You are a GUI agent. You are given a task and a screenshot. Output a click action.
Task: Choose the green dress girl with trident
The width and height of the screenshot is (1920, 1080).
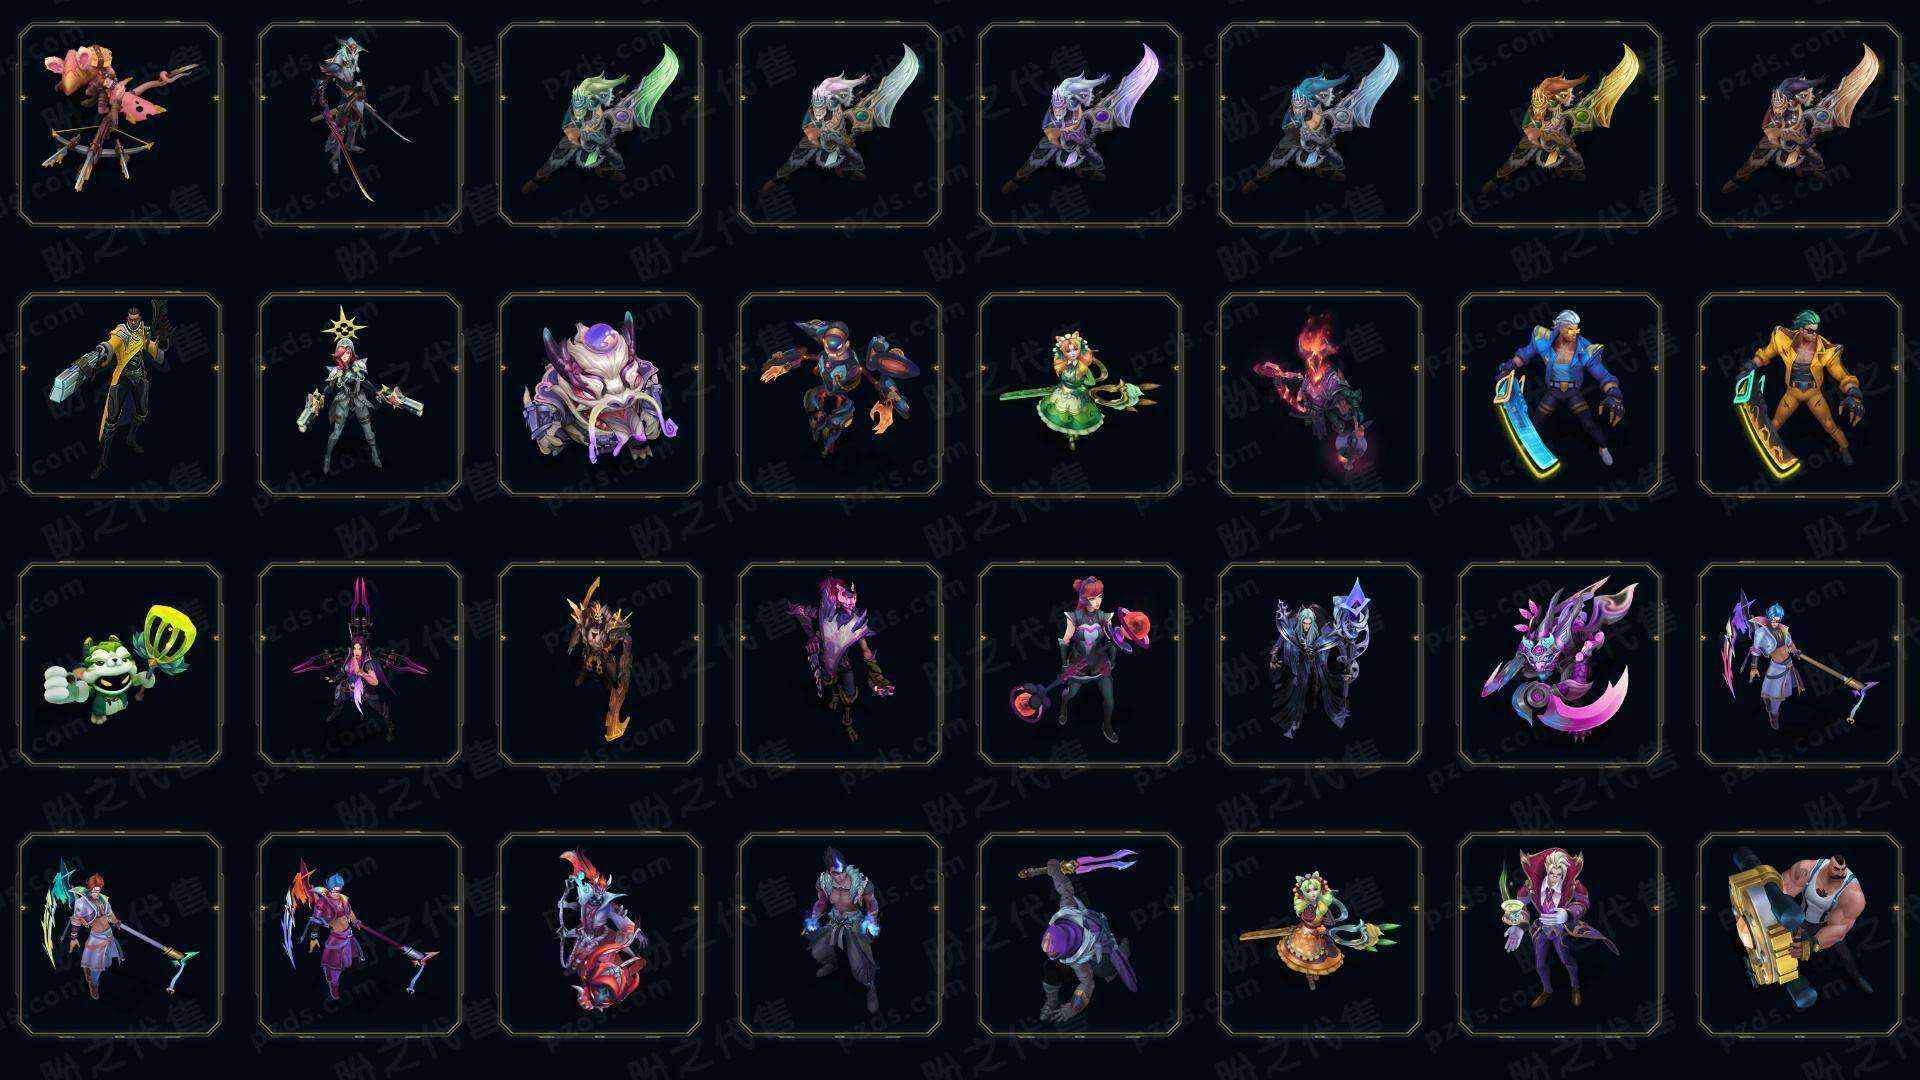click(1080, 394)
